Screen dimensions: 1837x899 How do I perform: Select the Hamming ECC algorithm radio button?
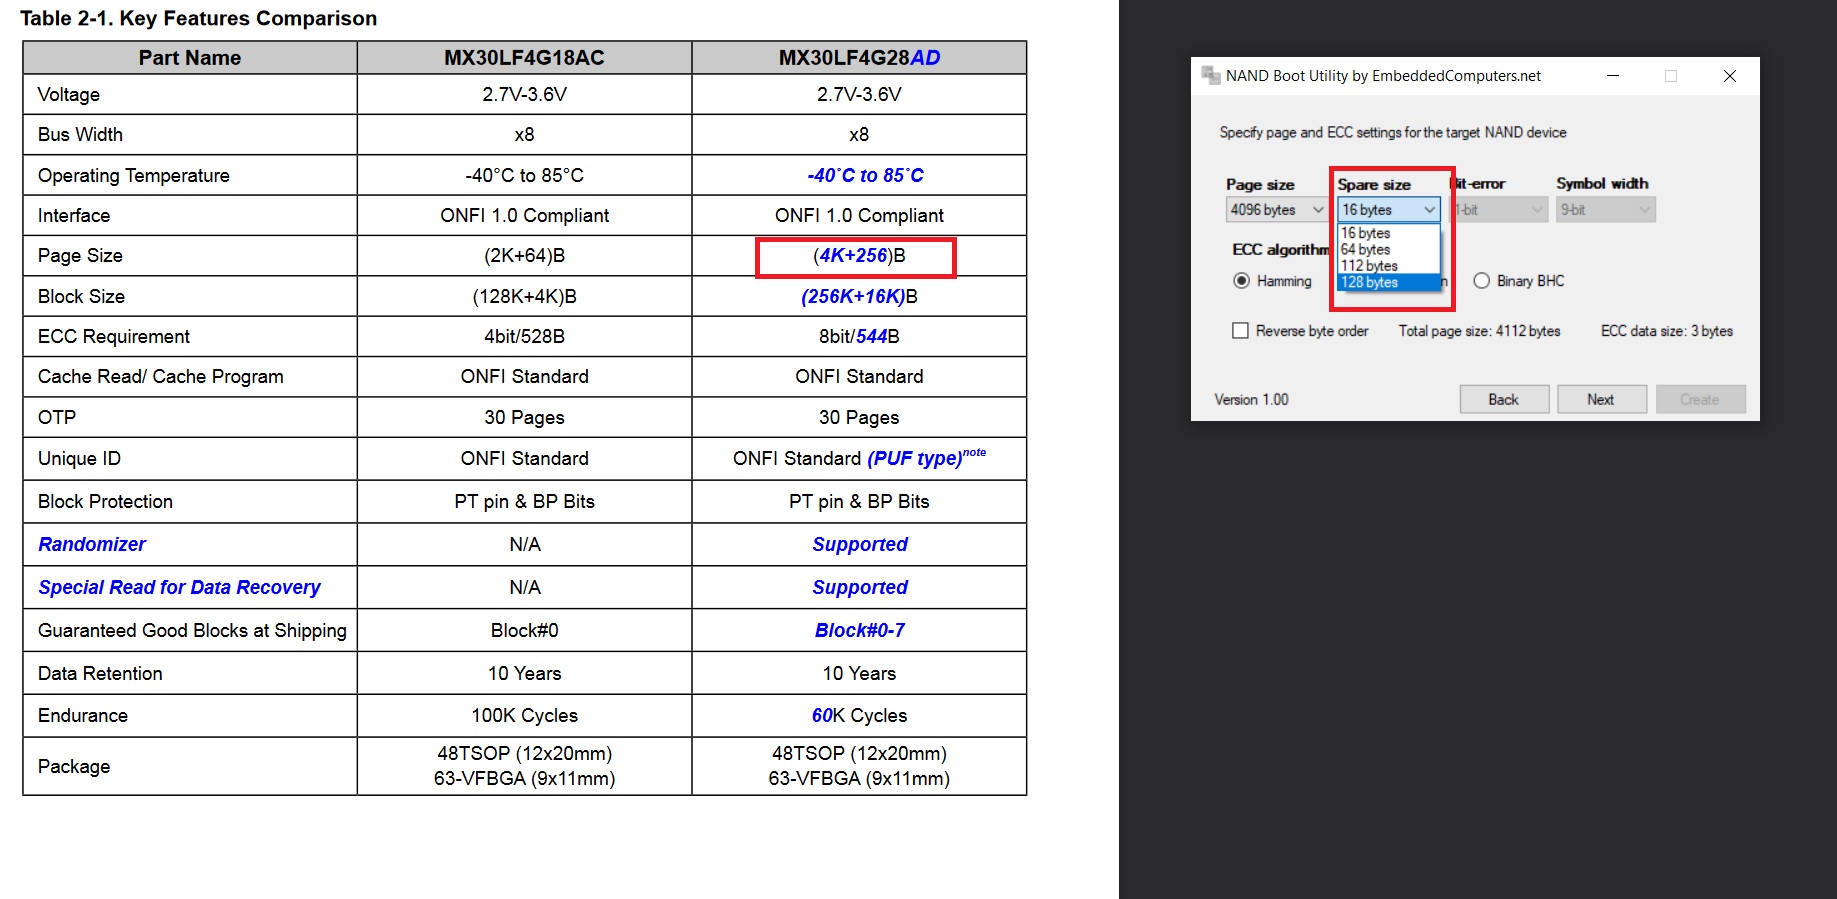click(1241, 281)
